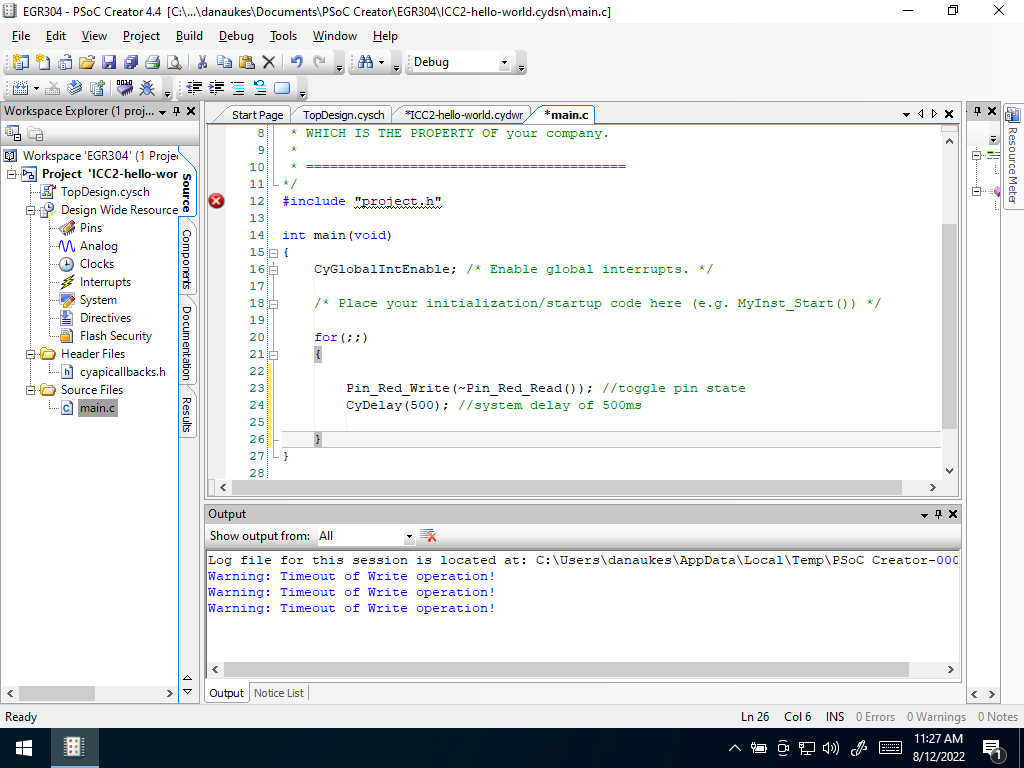Click editor vertical scrollbar thumb
Screen dimensions: 1024x768
(x=950, y=327)
